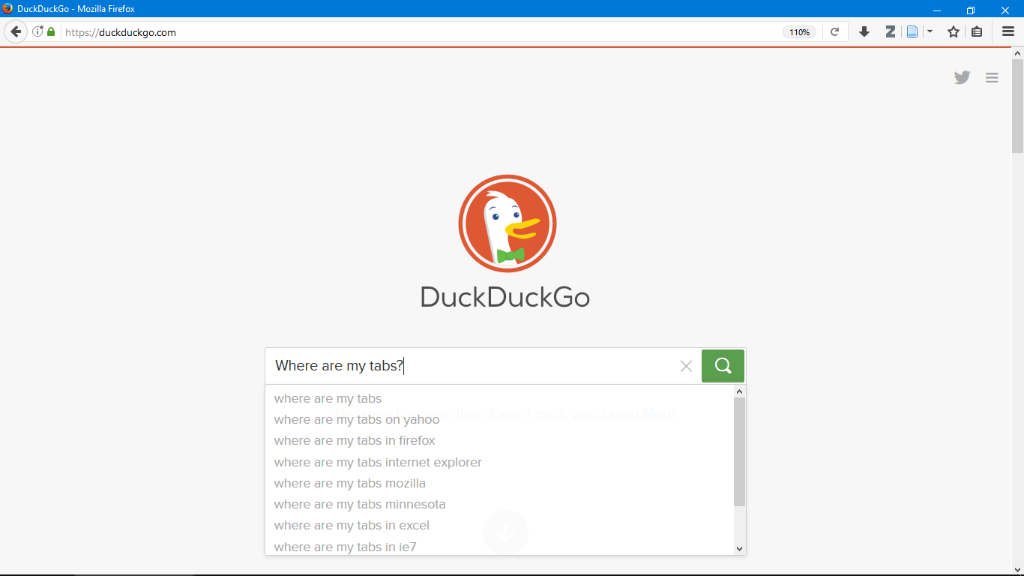Click the page scrollbar up arrow
This screenshot has height=576, width=1024.
[1017, 54]
